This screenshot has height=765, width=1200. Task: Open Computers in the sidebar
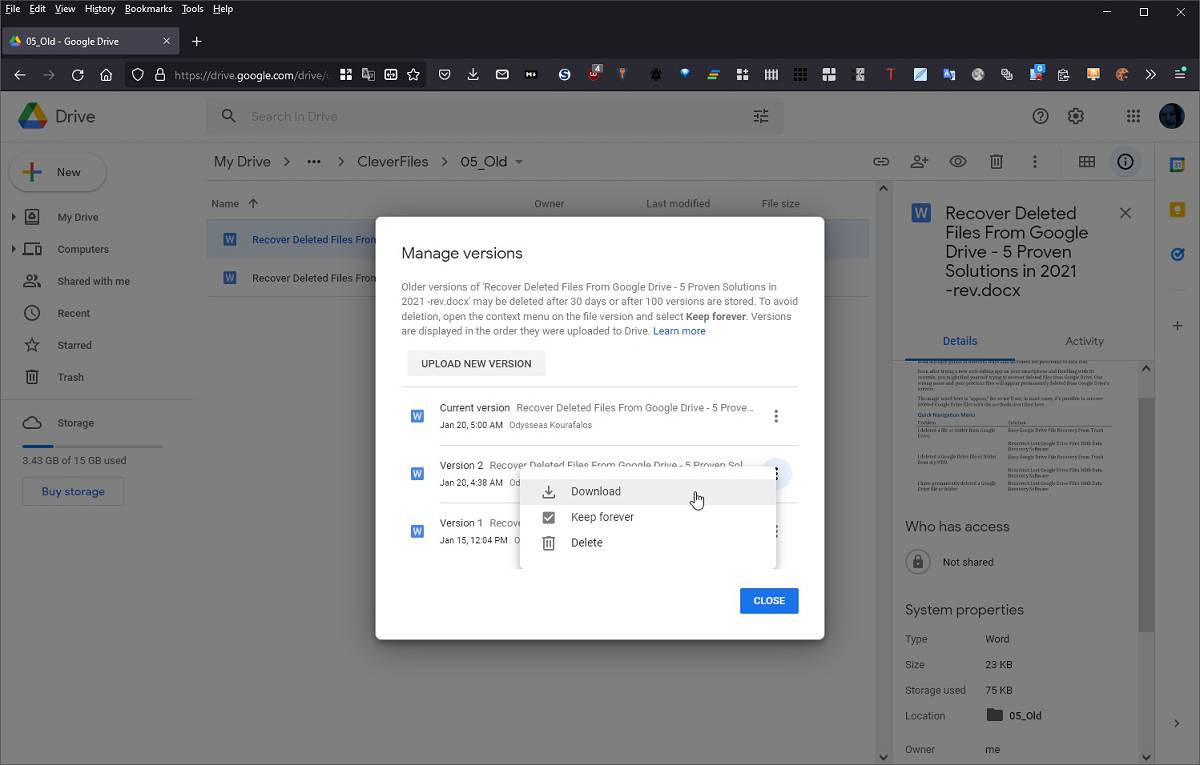coord(83,249)
